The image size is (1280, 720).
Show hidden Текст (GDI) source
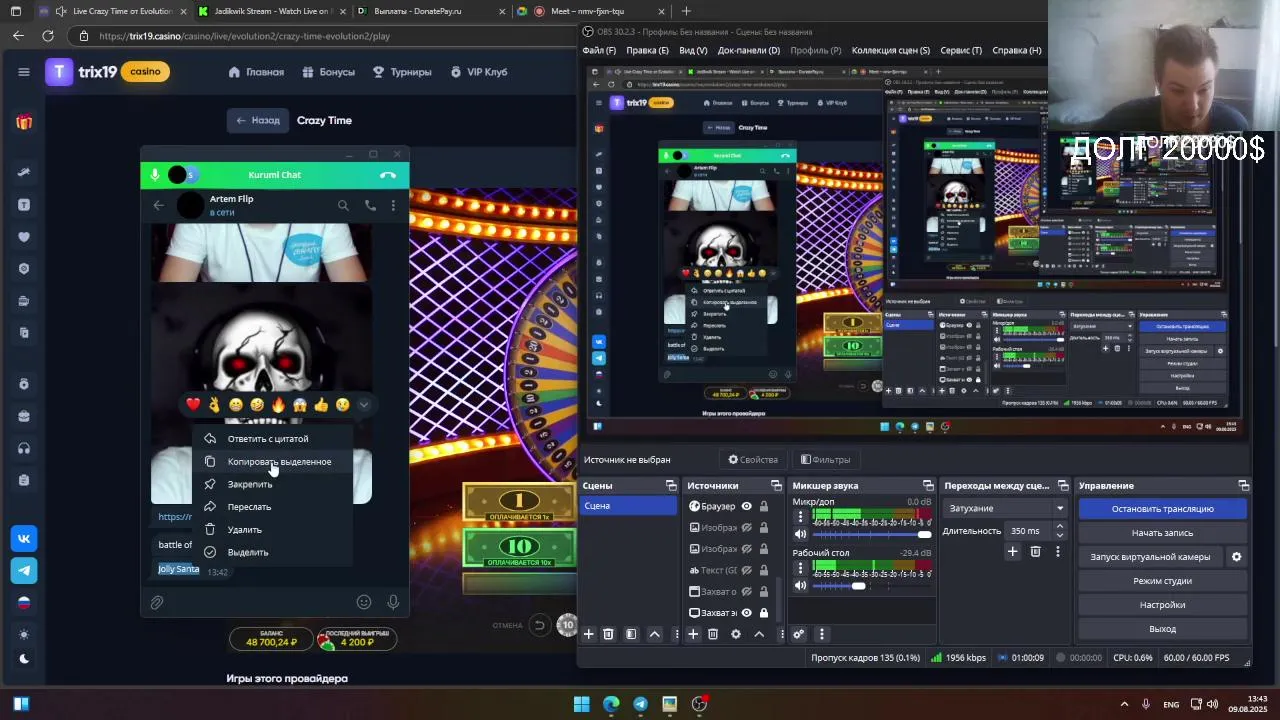point(746,570)
